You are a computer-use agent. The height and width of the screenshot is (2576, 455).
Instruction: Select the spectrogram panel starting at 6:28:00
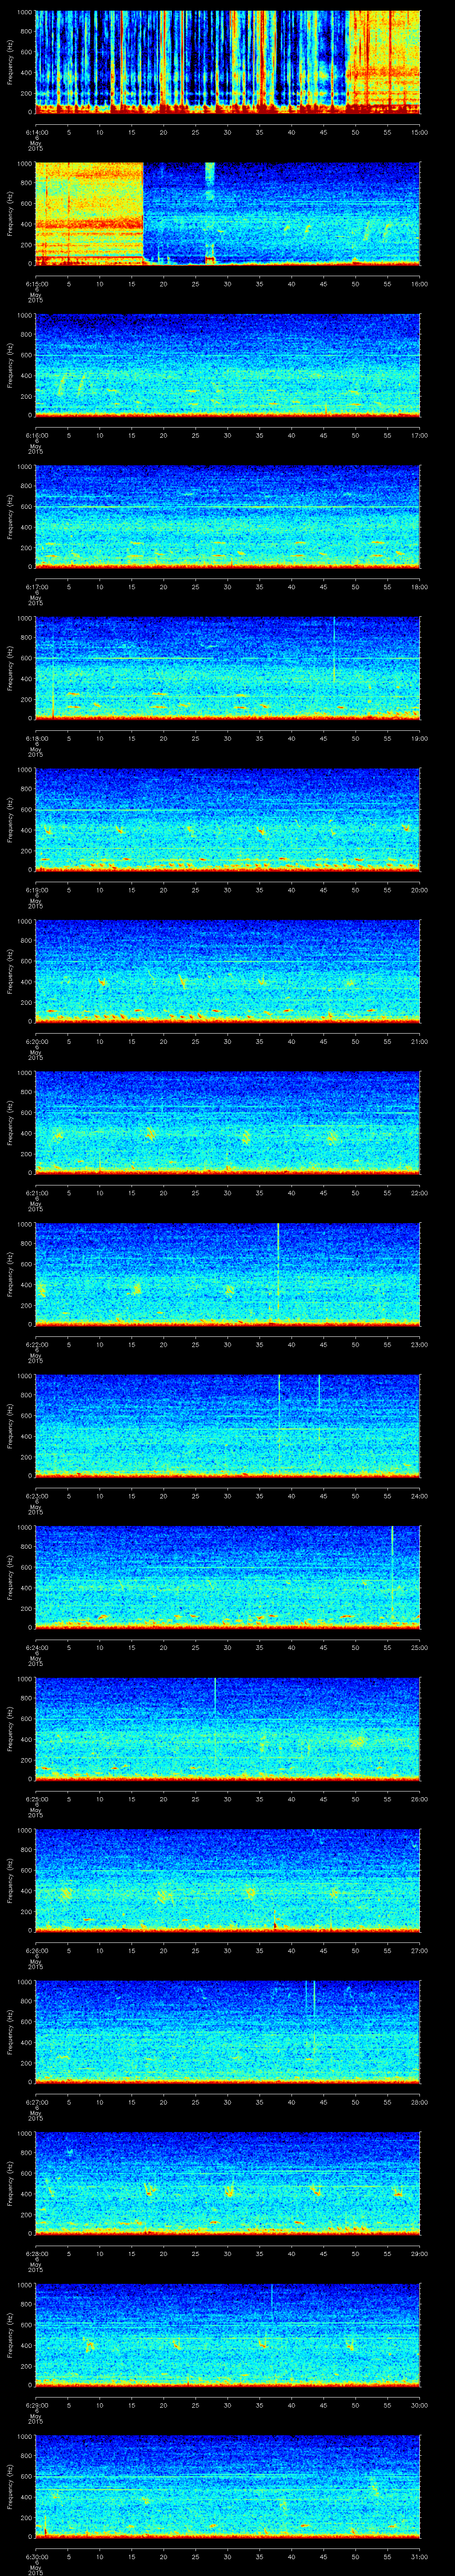228,2183
